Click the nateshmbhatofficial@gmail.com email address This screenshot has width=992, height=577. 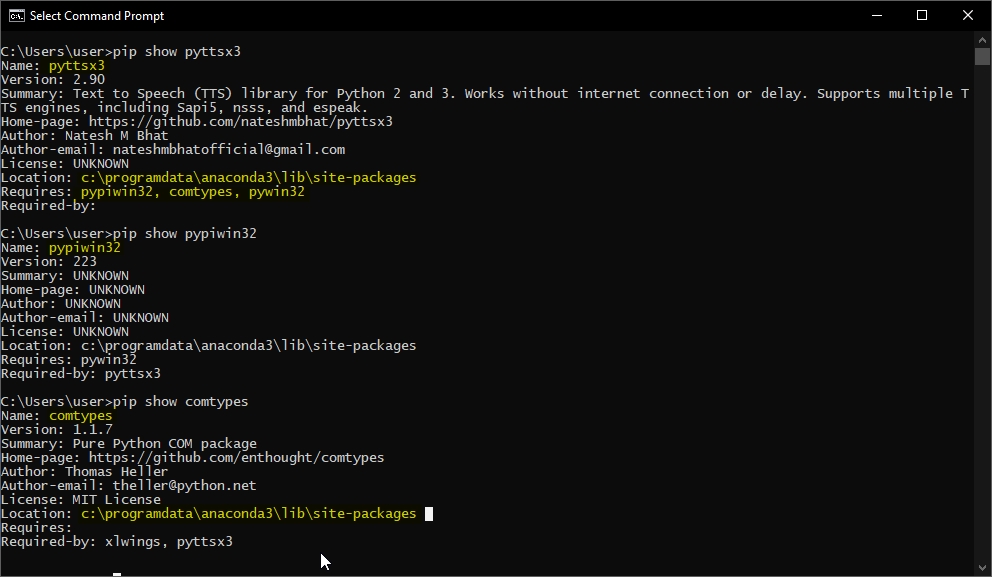pos(229,150)
